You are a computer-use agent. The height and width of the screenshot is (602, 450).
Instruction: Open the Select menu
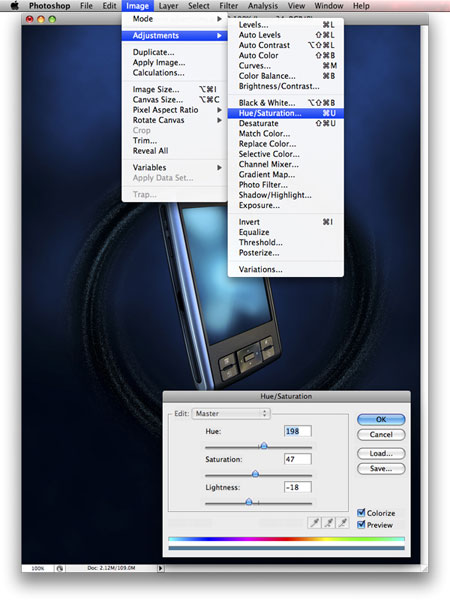point(199,6)
